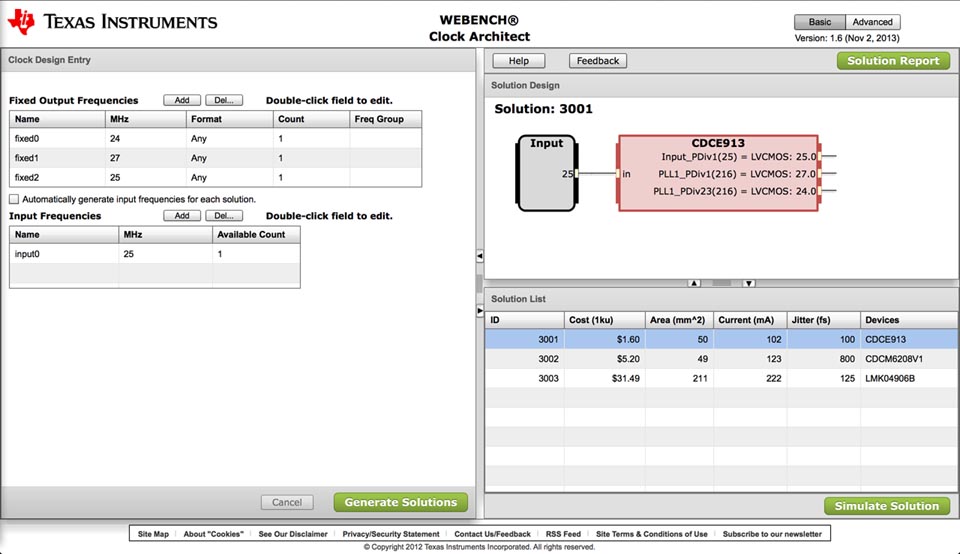The image size is (960, 554).
Task: Collapse panel with left arrow splitter
Action: pyautogui.click(x=480, y=256)
